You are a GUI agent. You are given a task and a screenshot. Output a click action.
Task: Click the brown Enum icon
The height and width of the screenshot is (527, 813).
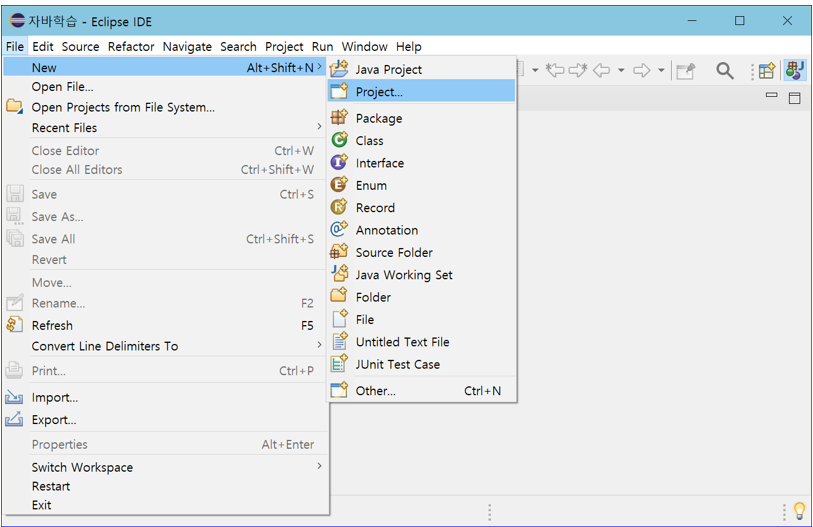click(x=339, y=184)
